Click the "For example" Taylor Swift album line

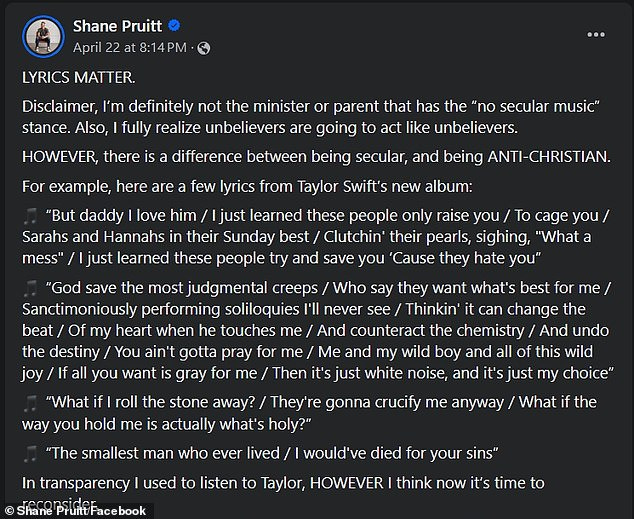[x=247, y=187]
